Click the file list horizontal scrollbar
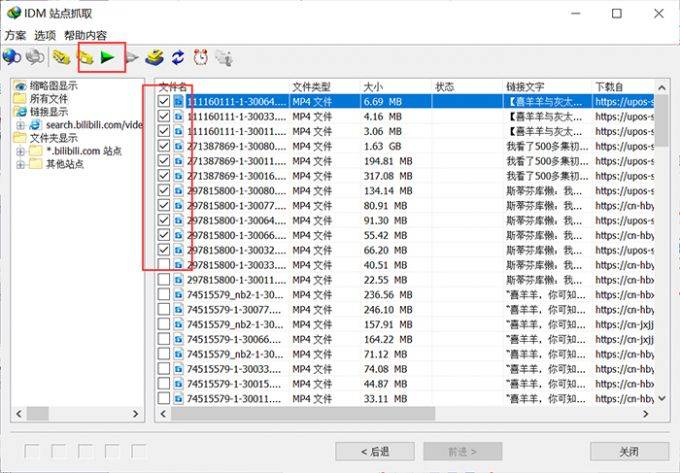 click(x=404, y=414)
